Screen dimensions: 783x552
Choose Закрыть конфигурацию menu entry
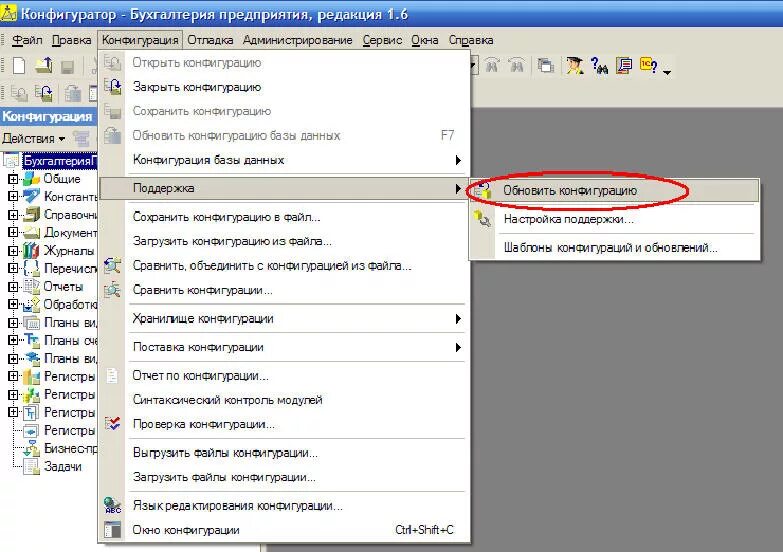pyautogui.click(x=284, y=87)
